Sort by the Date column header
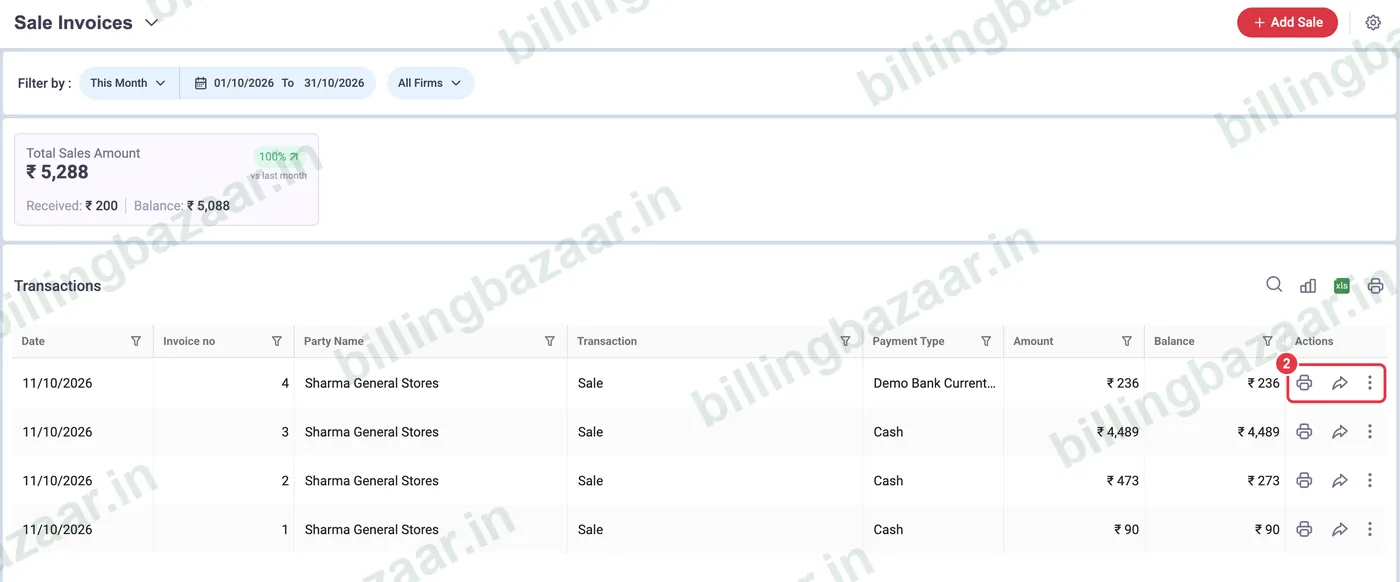 33,341
